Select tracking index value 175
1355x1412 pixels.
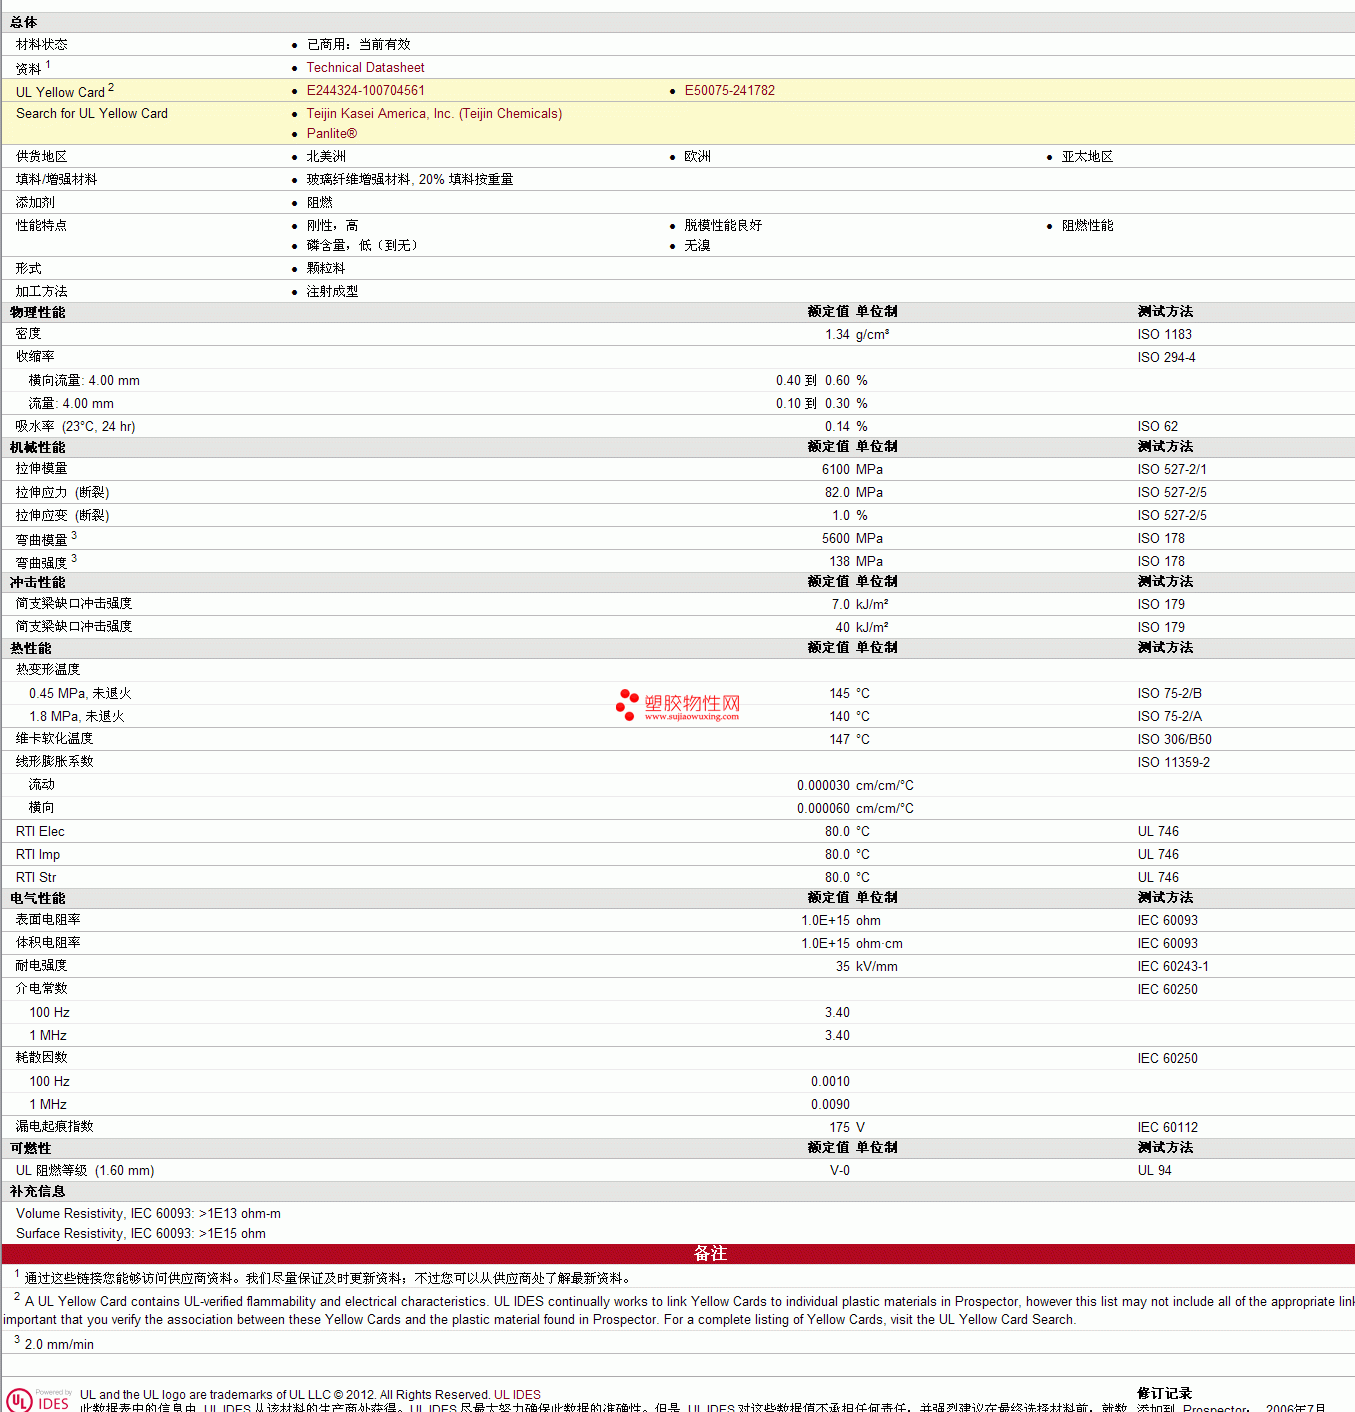click(840, 1127)
